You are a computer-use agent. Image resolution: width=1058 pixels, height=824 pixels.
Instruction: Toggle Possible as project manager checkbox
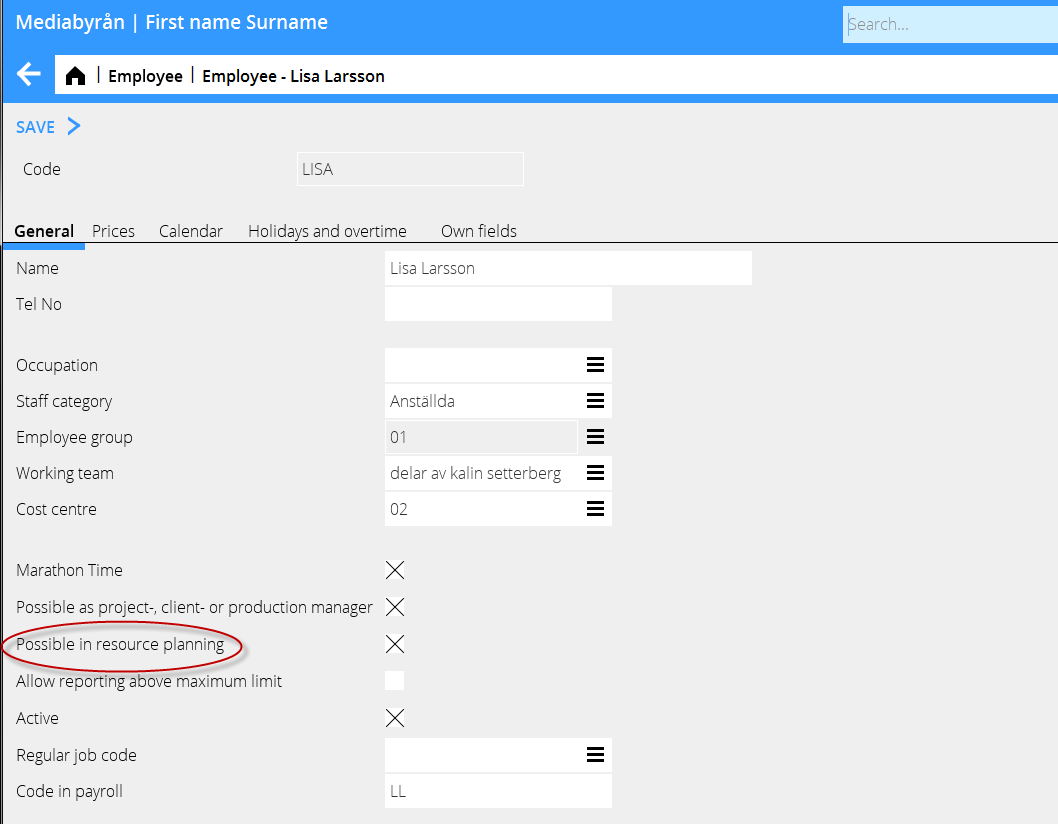coord(395,607)
